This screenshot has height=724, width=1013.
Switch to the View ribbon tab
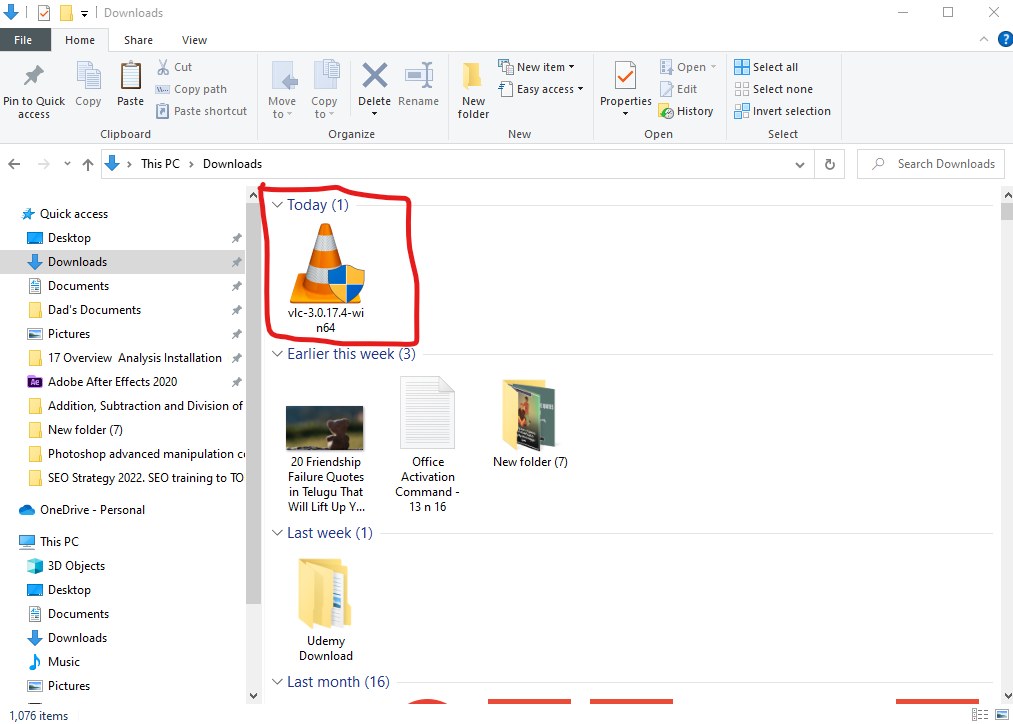(x=194, y=40)
